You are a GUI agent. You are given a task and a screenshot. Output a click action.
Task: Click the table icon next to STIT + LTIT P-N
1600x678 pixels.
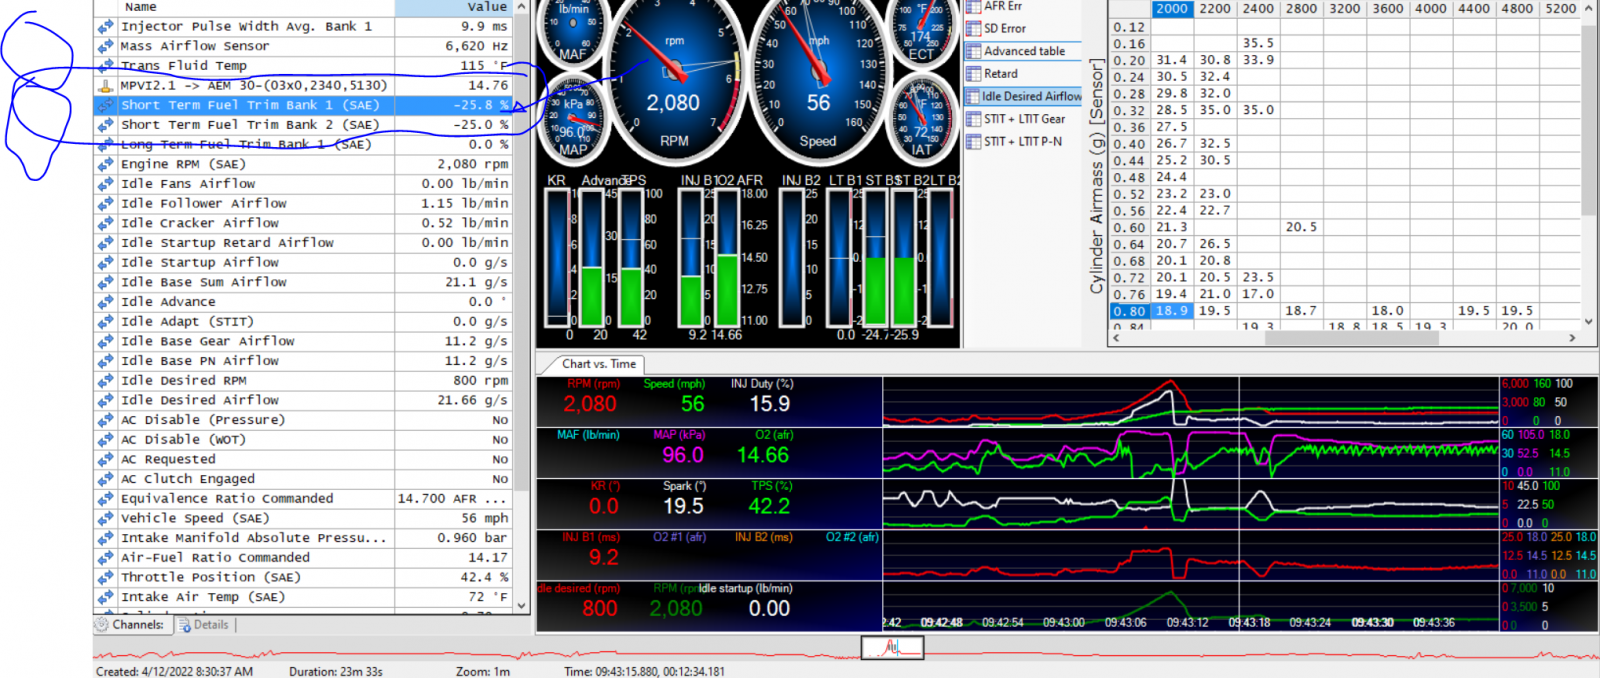(973, 142)
